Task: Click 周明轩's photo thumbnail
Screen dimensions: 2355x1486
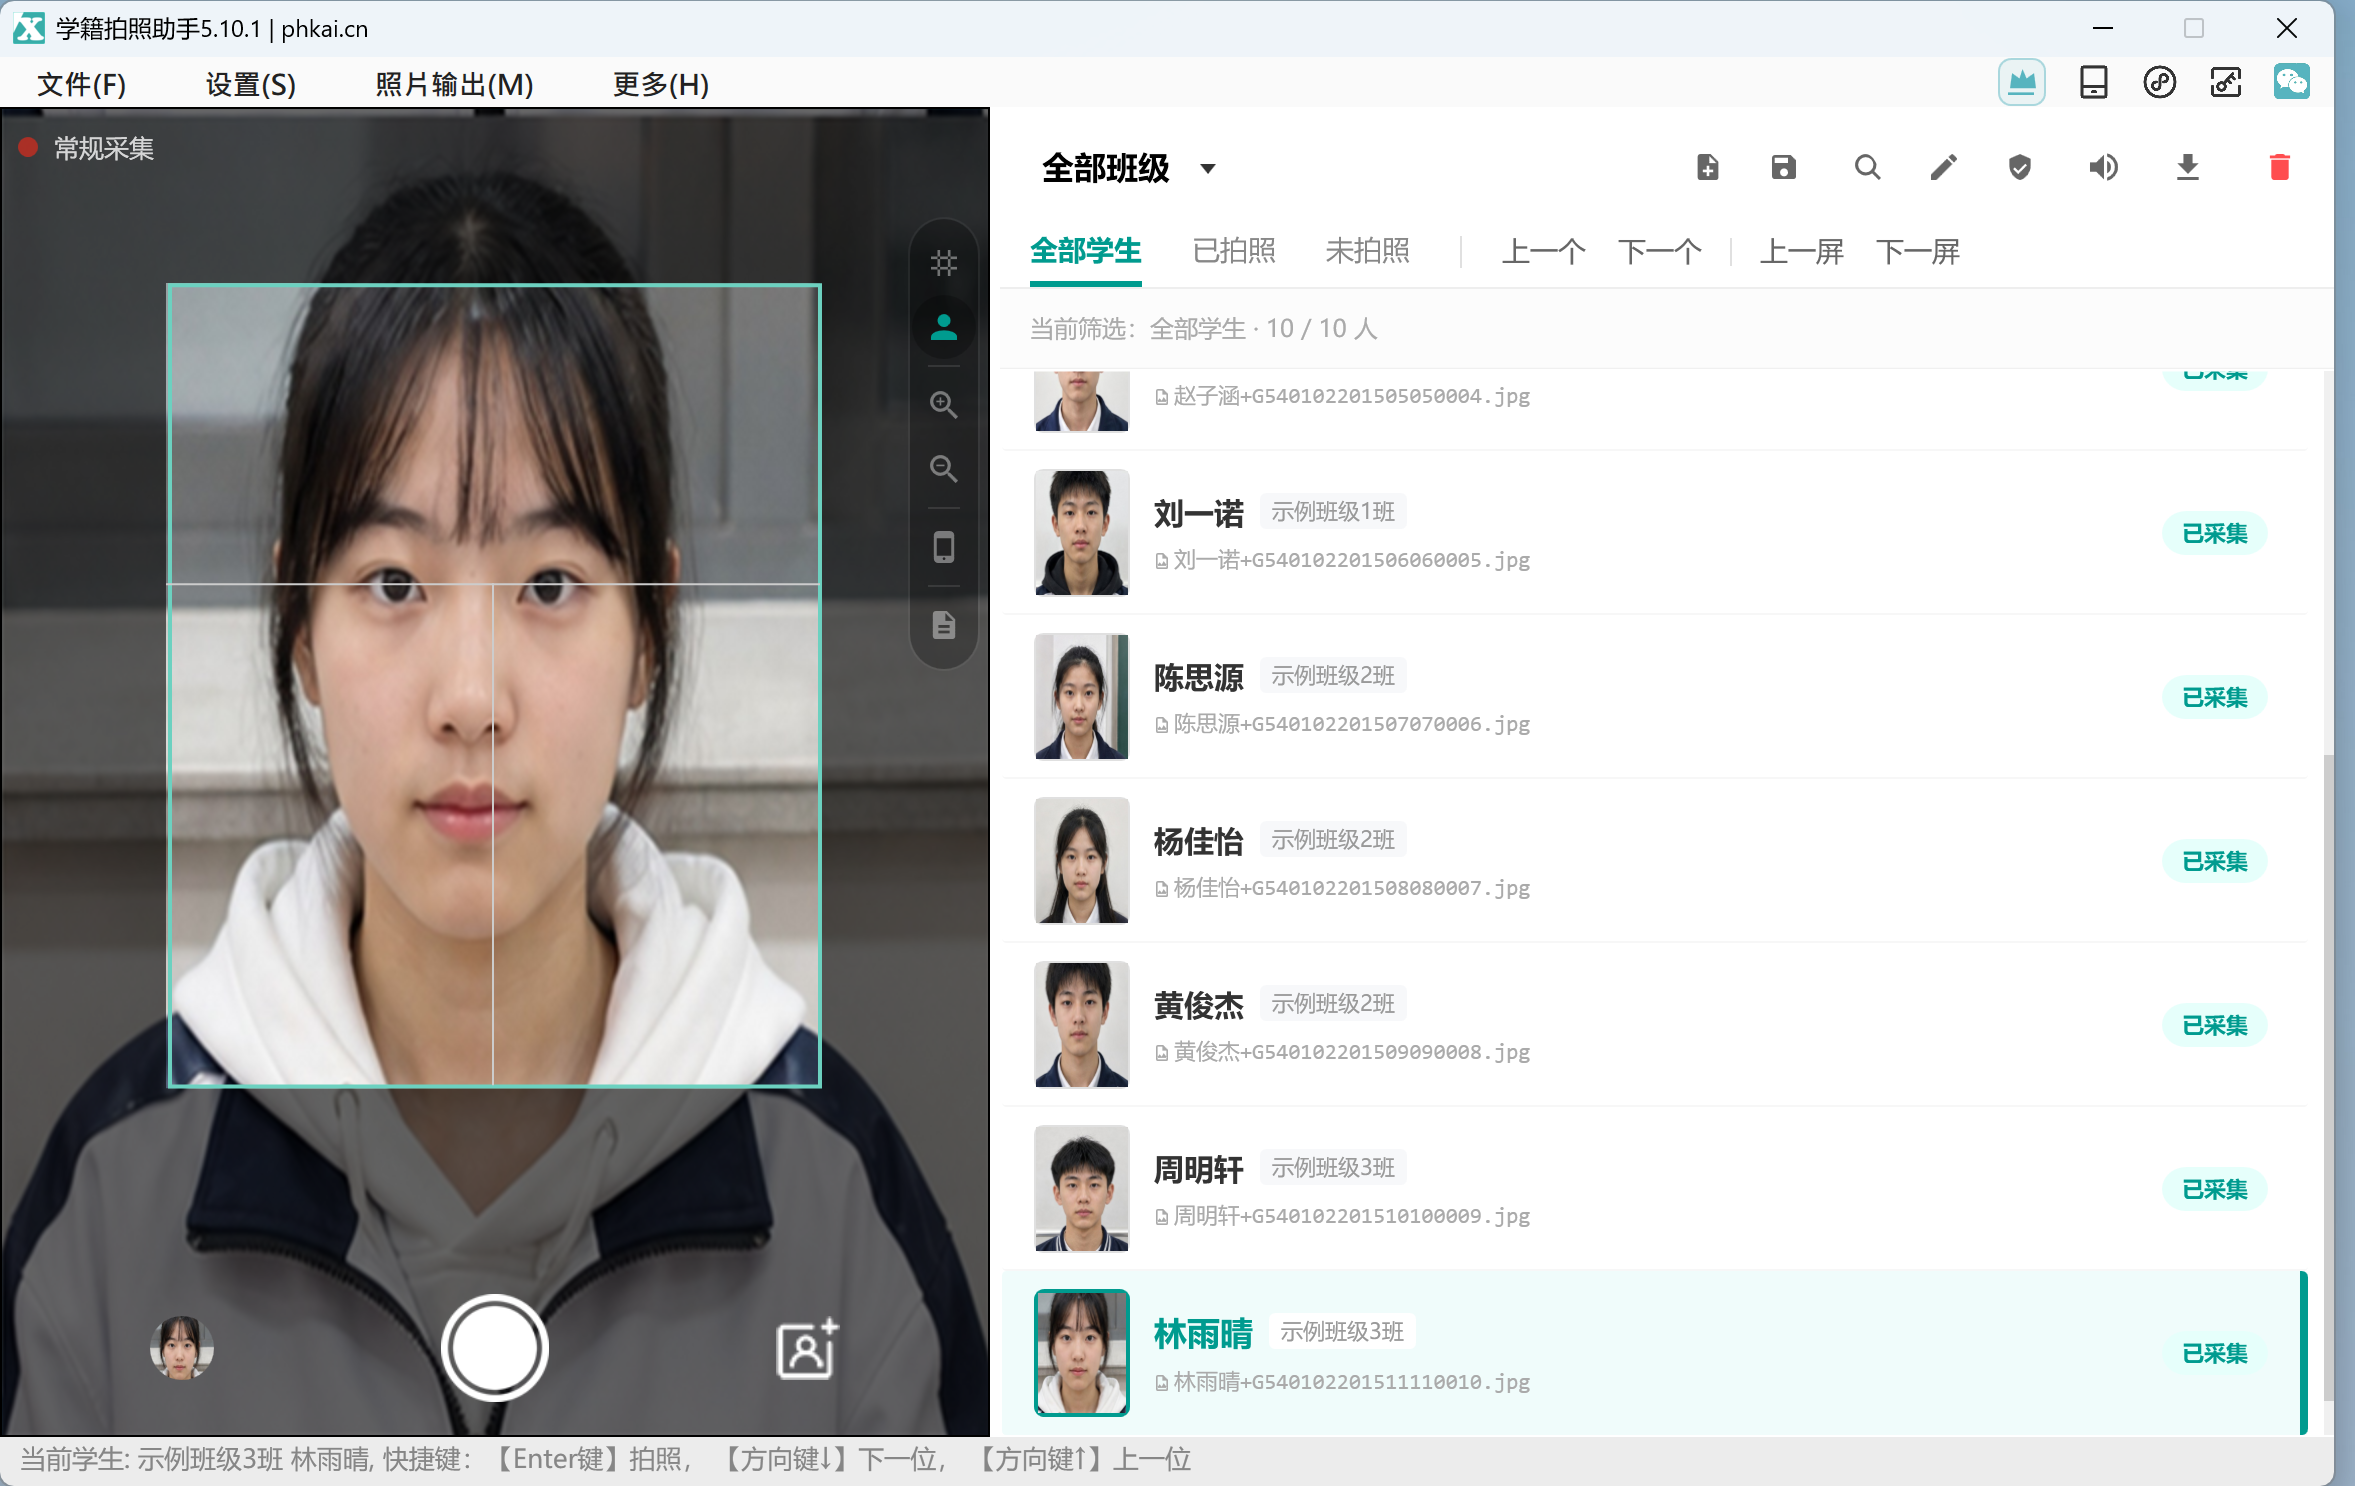Action: coord(1081,1188)
